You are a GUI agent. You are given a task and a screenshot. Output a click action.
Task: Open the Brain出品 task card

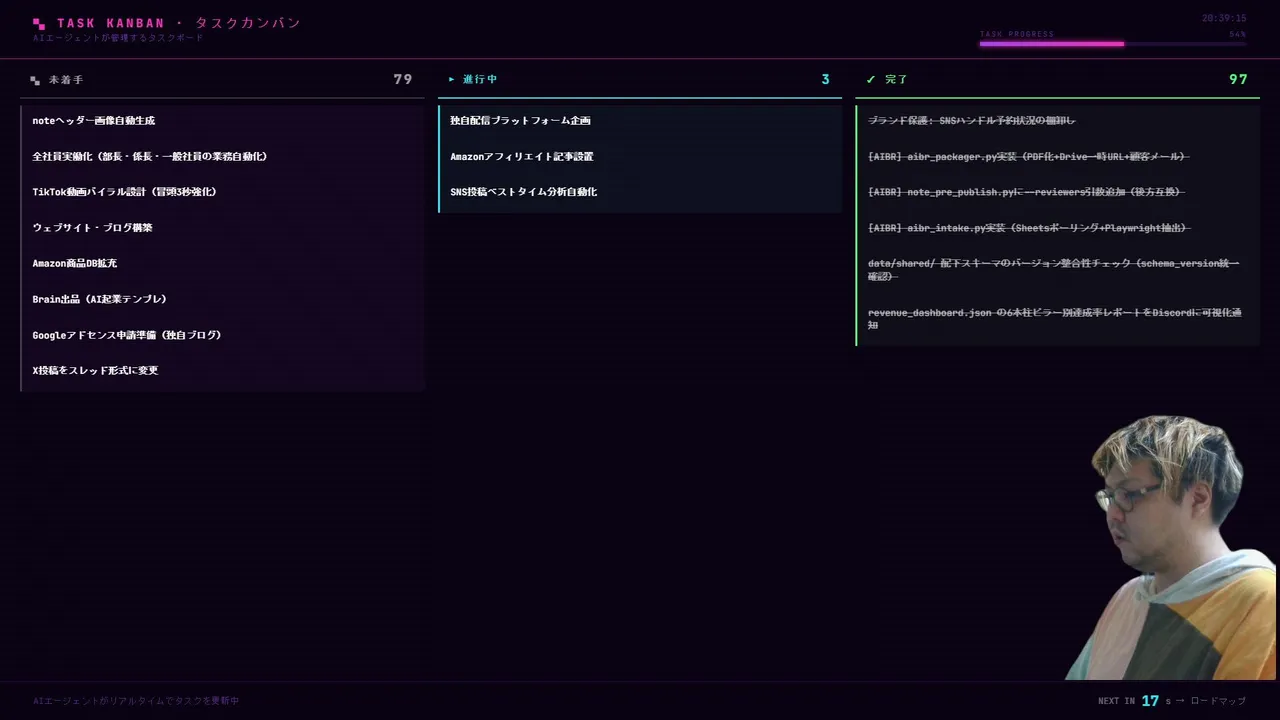(x=223, y=299)
